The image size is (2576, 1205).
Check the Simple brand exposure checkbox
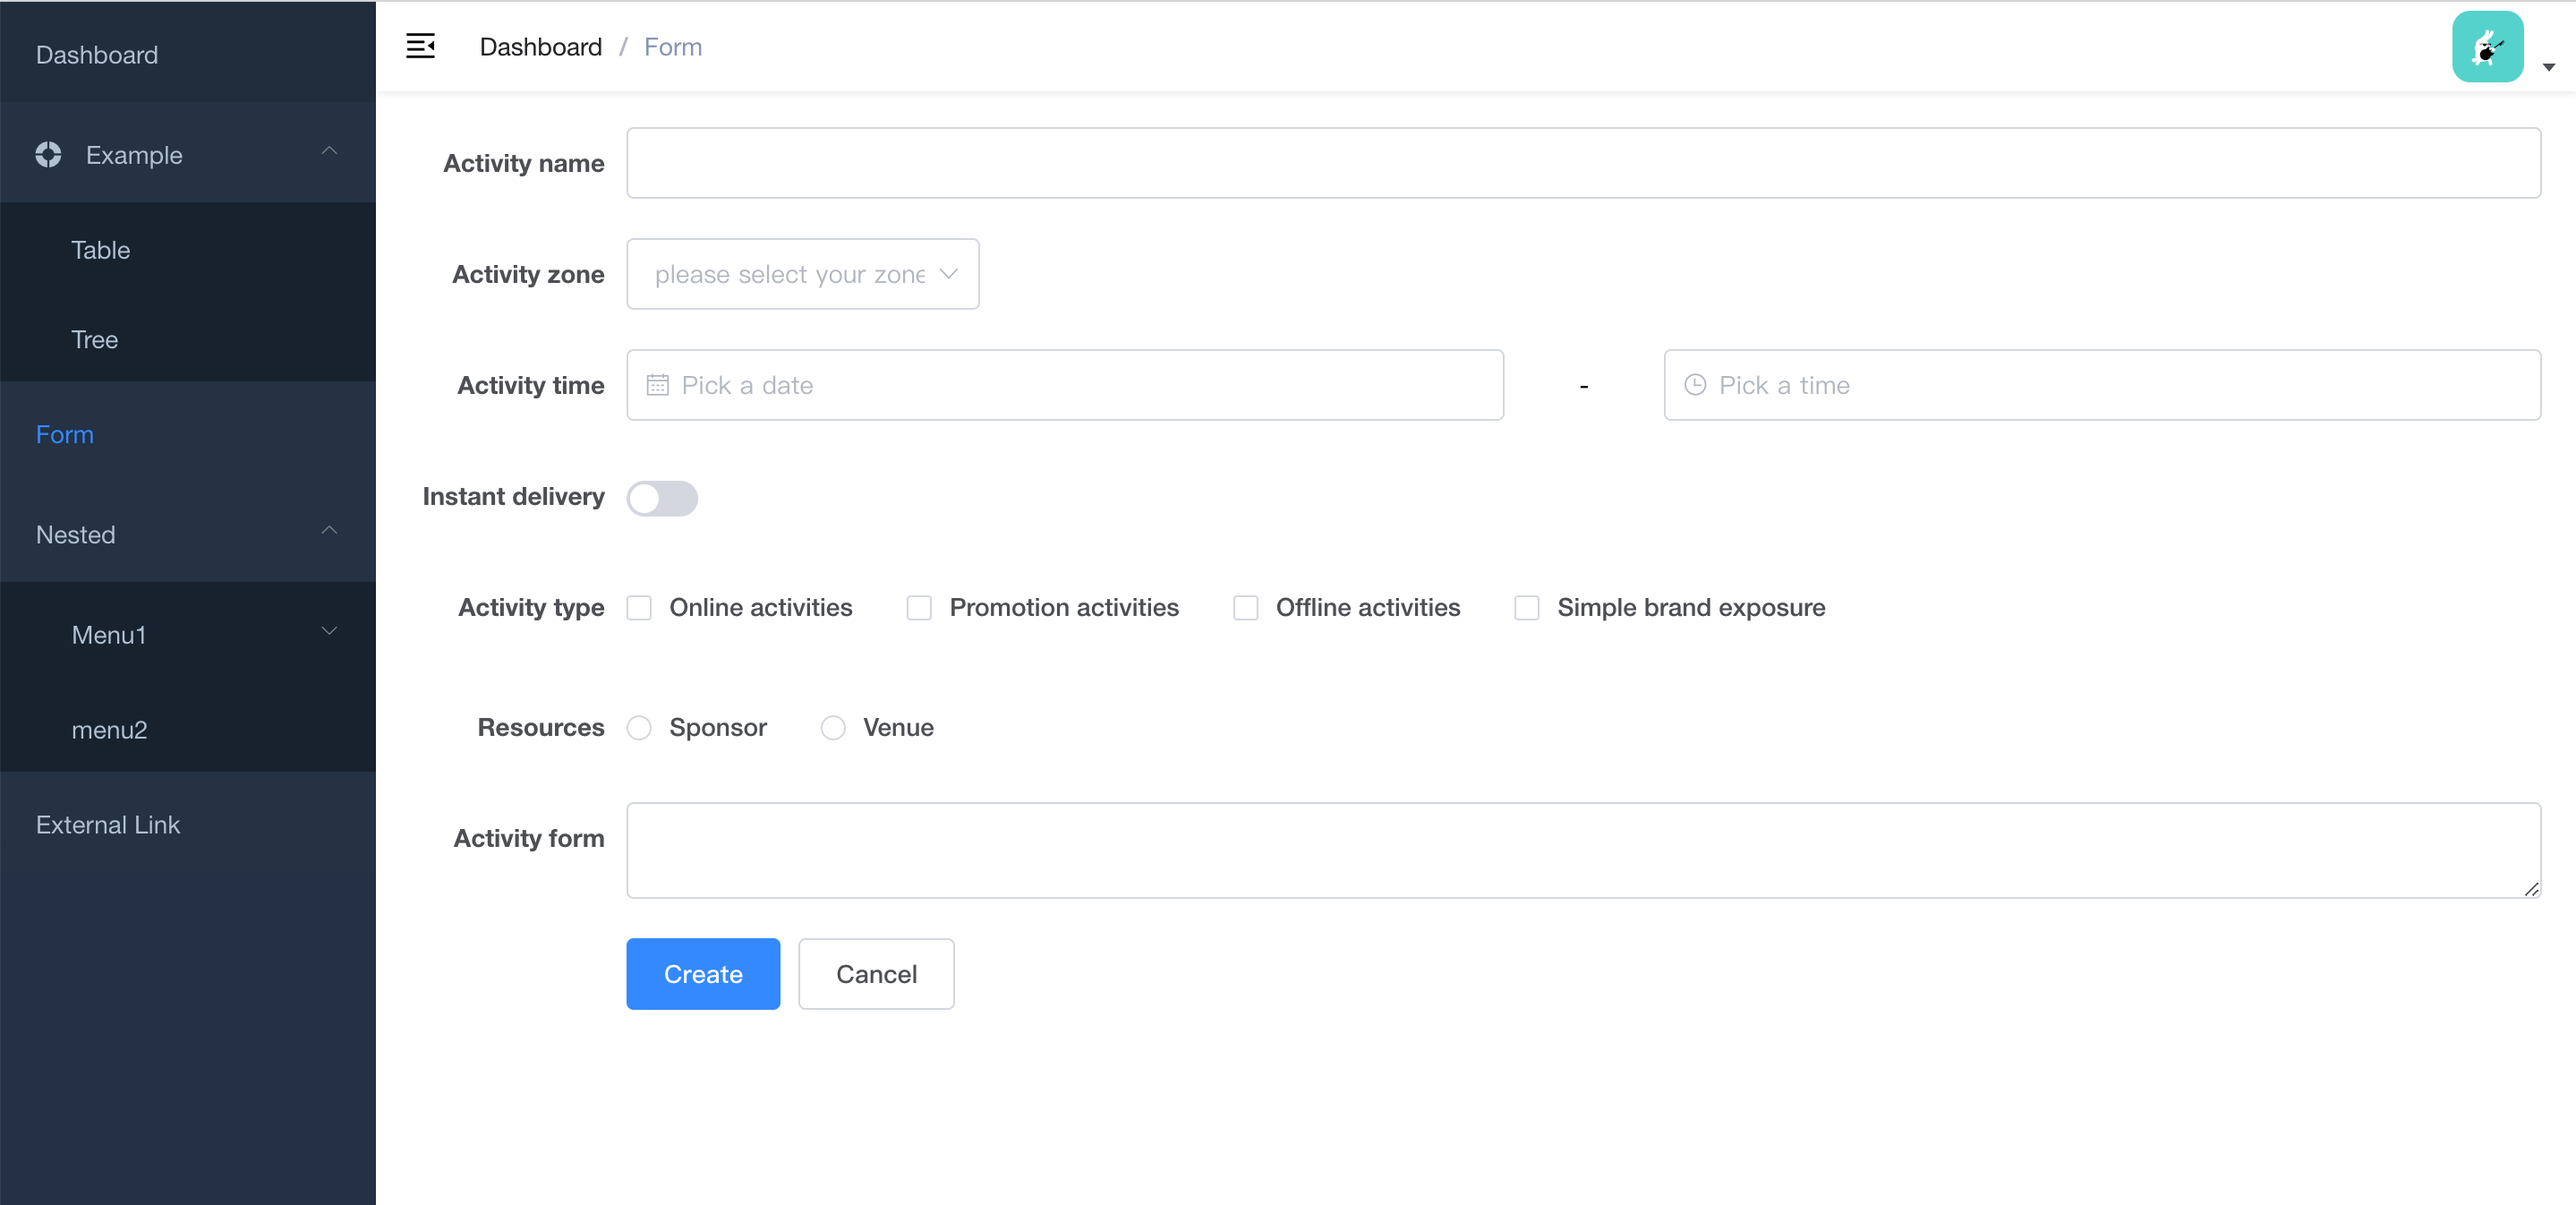tap(1527, 607)
